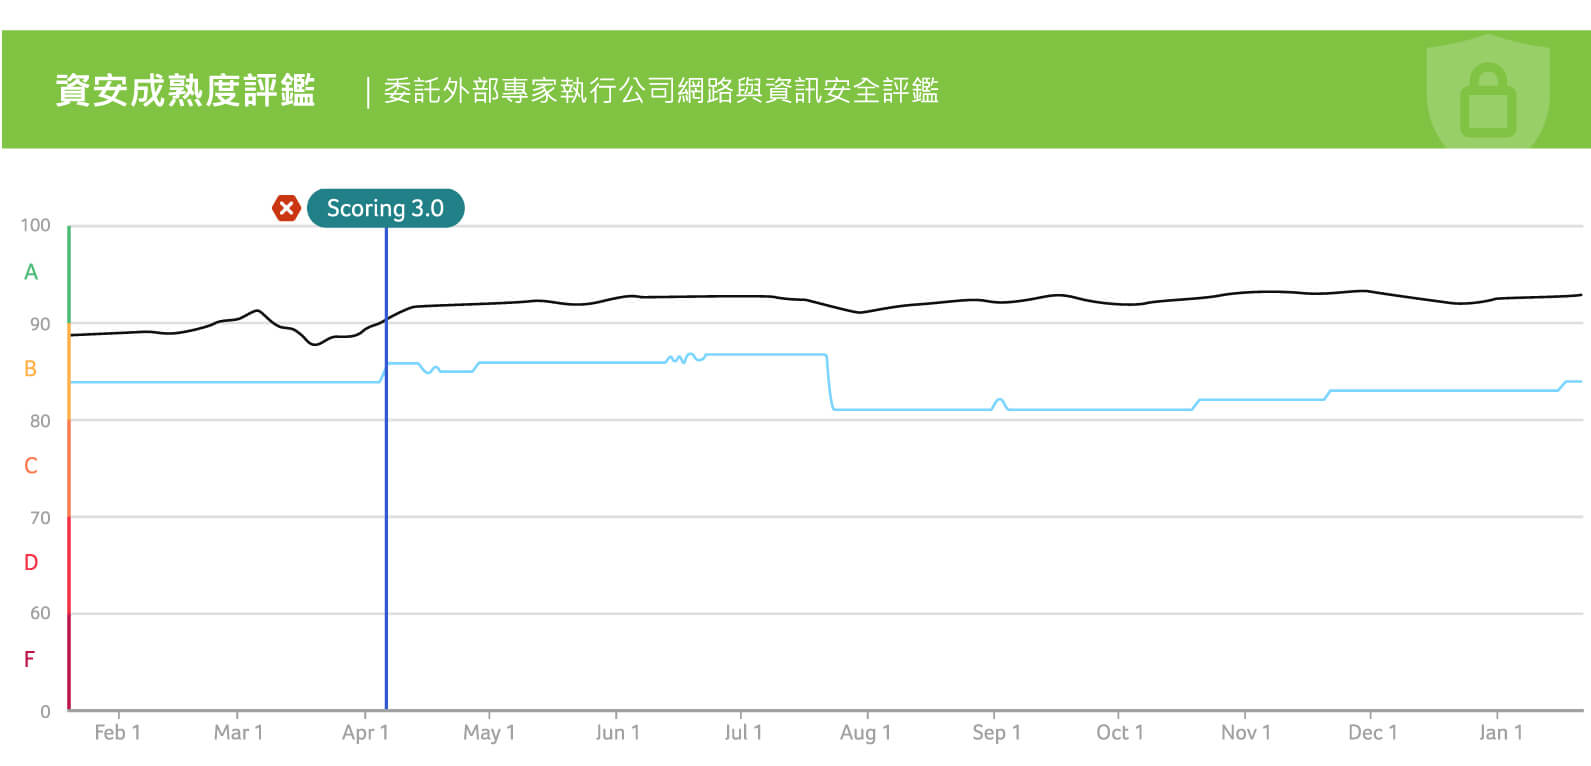Click the grade D label on axis
The image size is (1591, 766).
31,563
